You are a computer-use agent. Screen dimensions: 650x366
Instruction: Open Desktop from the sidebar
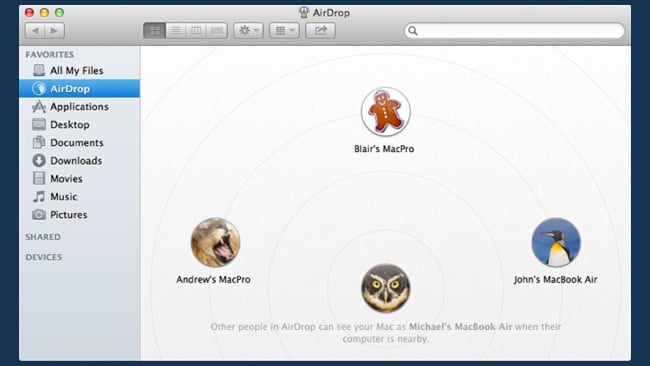[x=80, y=124]
